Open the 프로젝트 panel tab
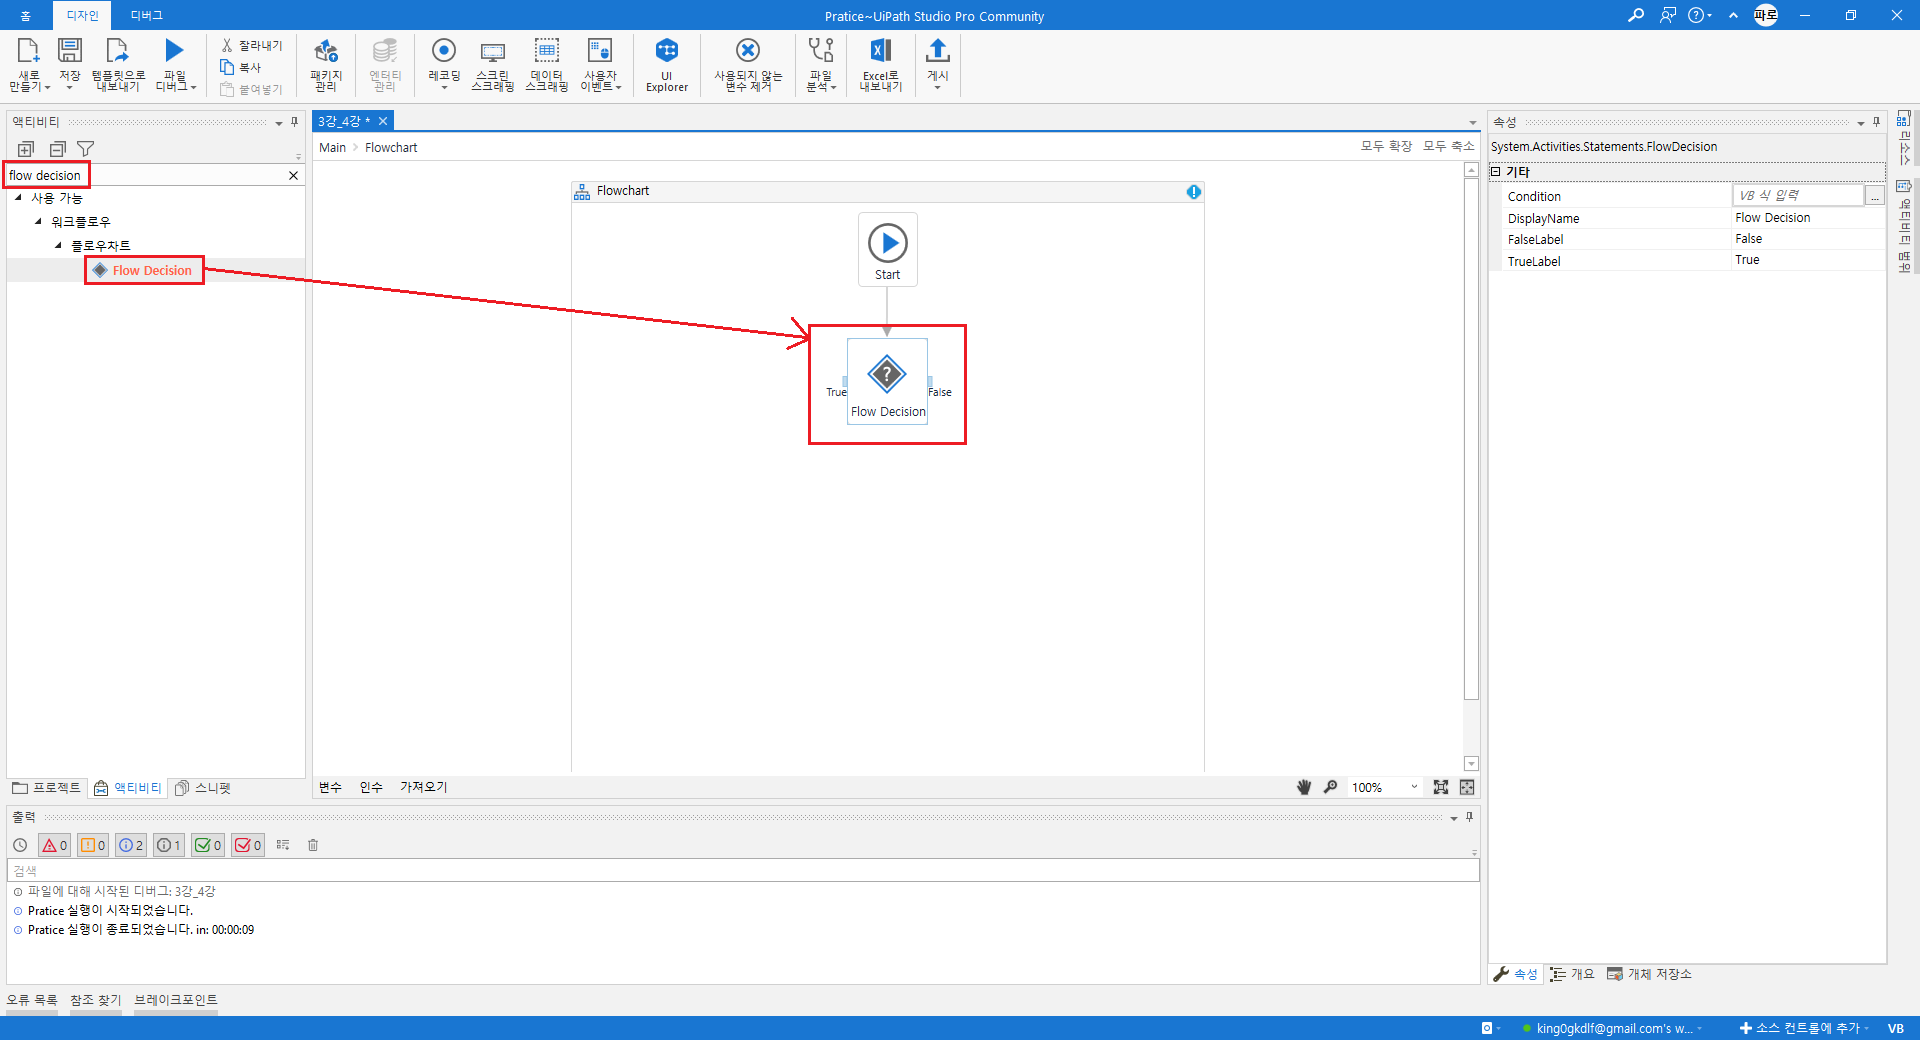 (x=47, y=788)
